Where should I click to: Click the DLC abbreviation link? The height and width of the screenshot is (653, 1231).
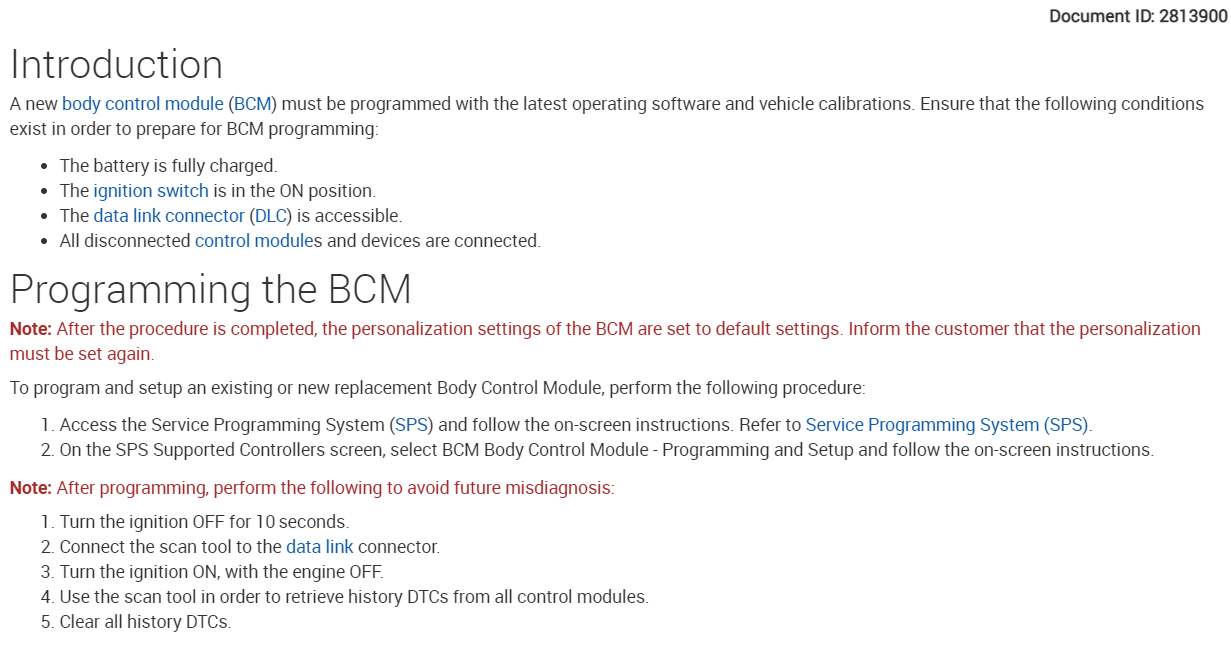pyautogui.click(x=270, y=216)
